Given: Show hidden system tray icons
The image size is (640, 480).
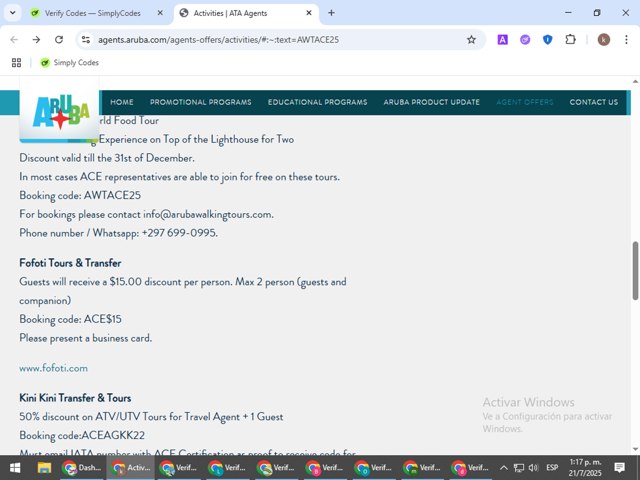Looking at the screenshot, I should (x=504, y=468).
